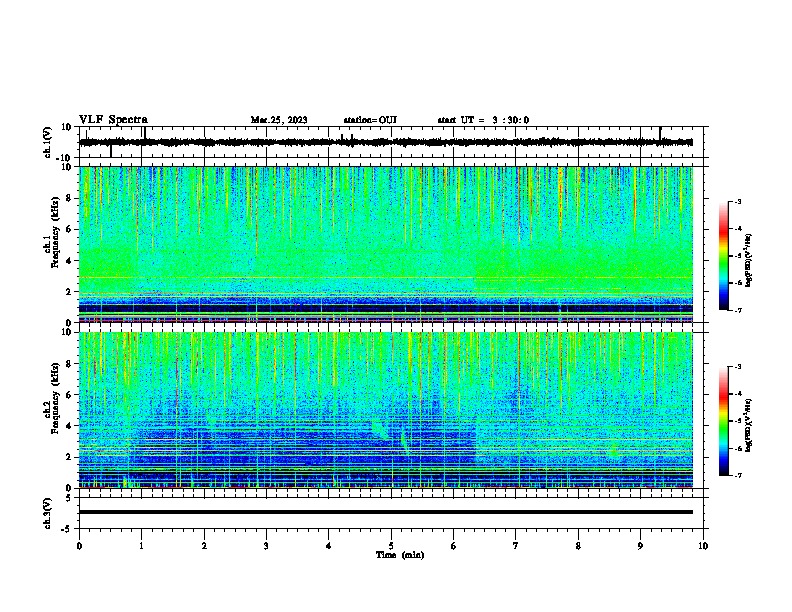Click time axis tick label "5"
The height and width of the screenshot is (612, 792).
[x=391, y=546]
